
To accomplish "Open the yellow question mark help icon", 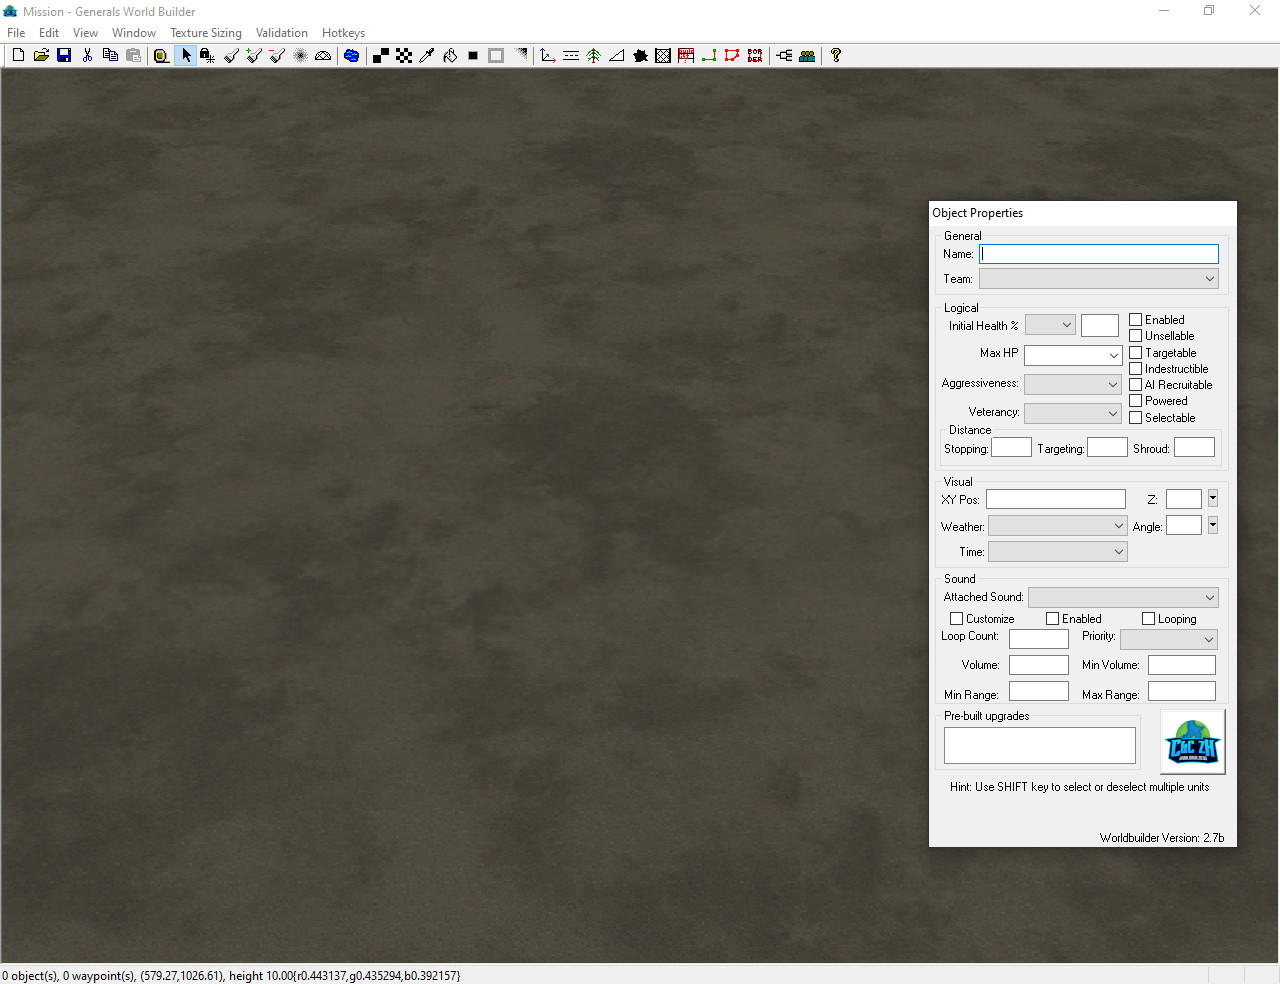I will (836, 56).
